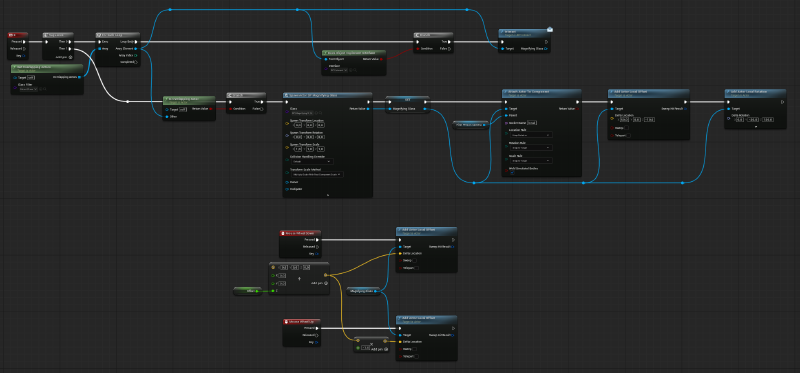Enable Sweep checkbox on top-right Add Actor Local Offset
Screen dimensions: 800x373
point(627,128)
